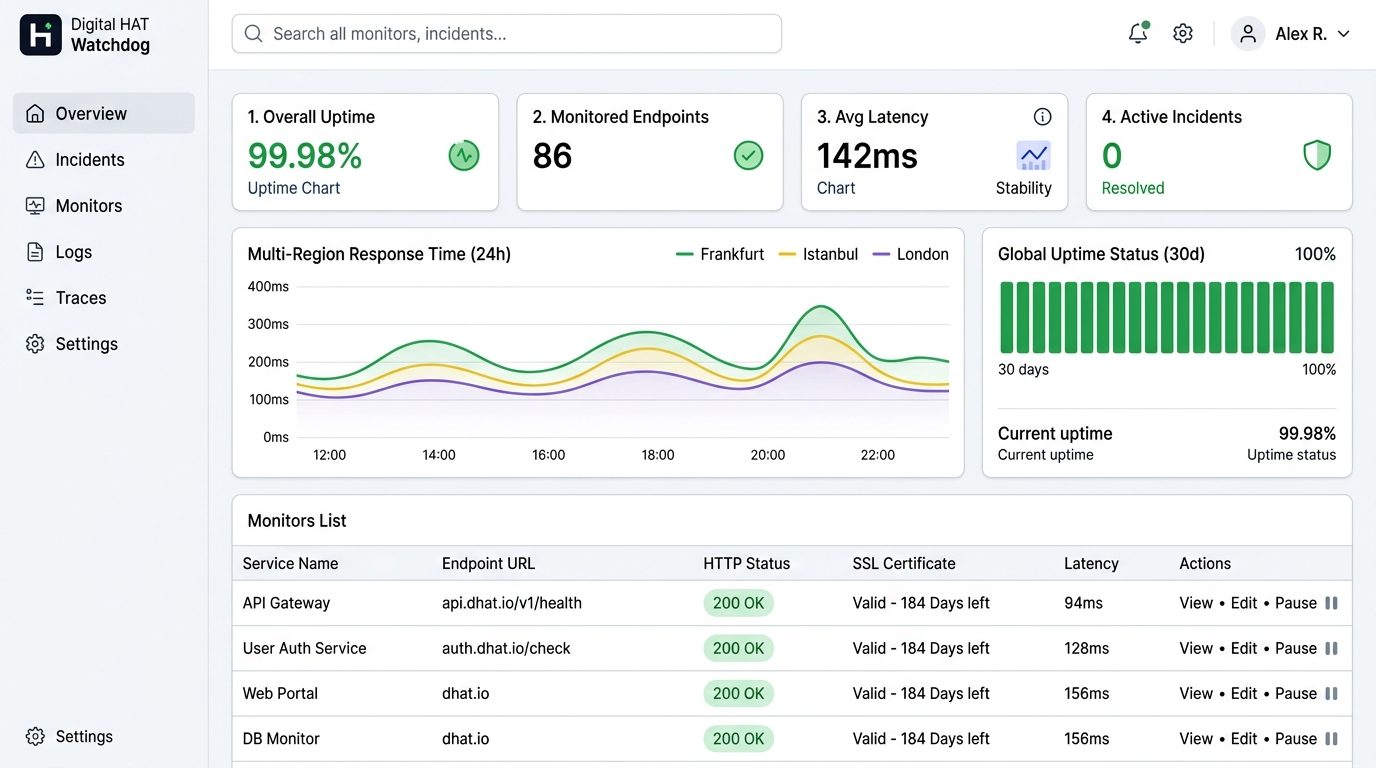The height and width of the screenshot is (768, 1376).
Task: Click the Overall Uptime pulse icon
Action: pyautogui.click(x=464, y=155)
